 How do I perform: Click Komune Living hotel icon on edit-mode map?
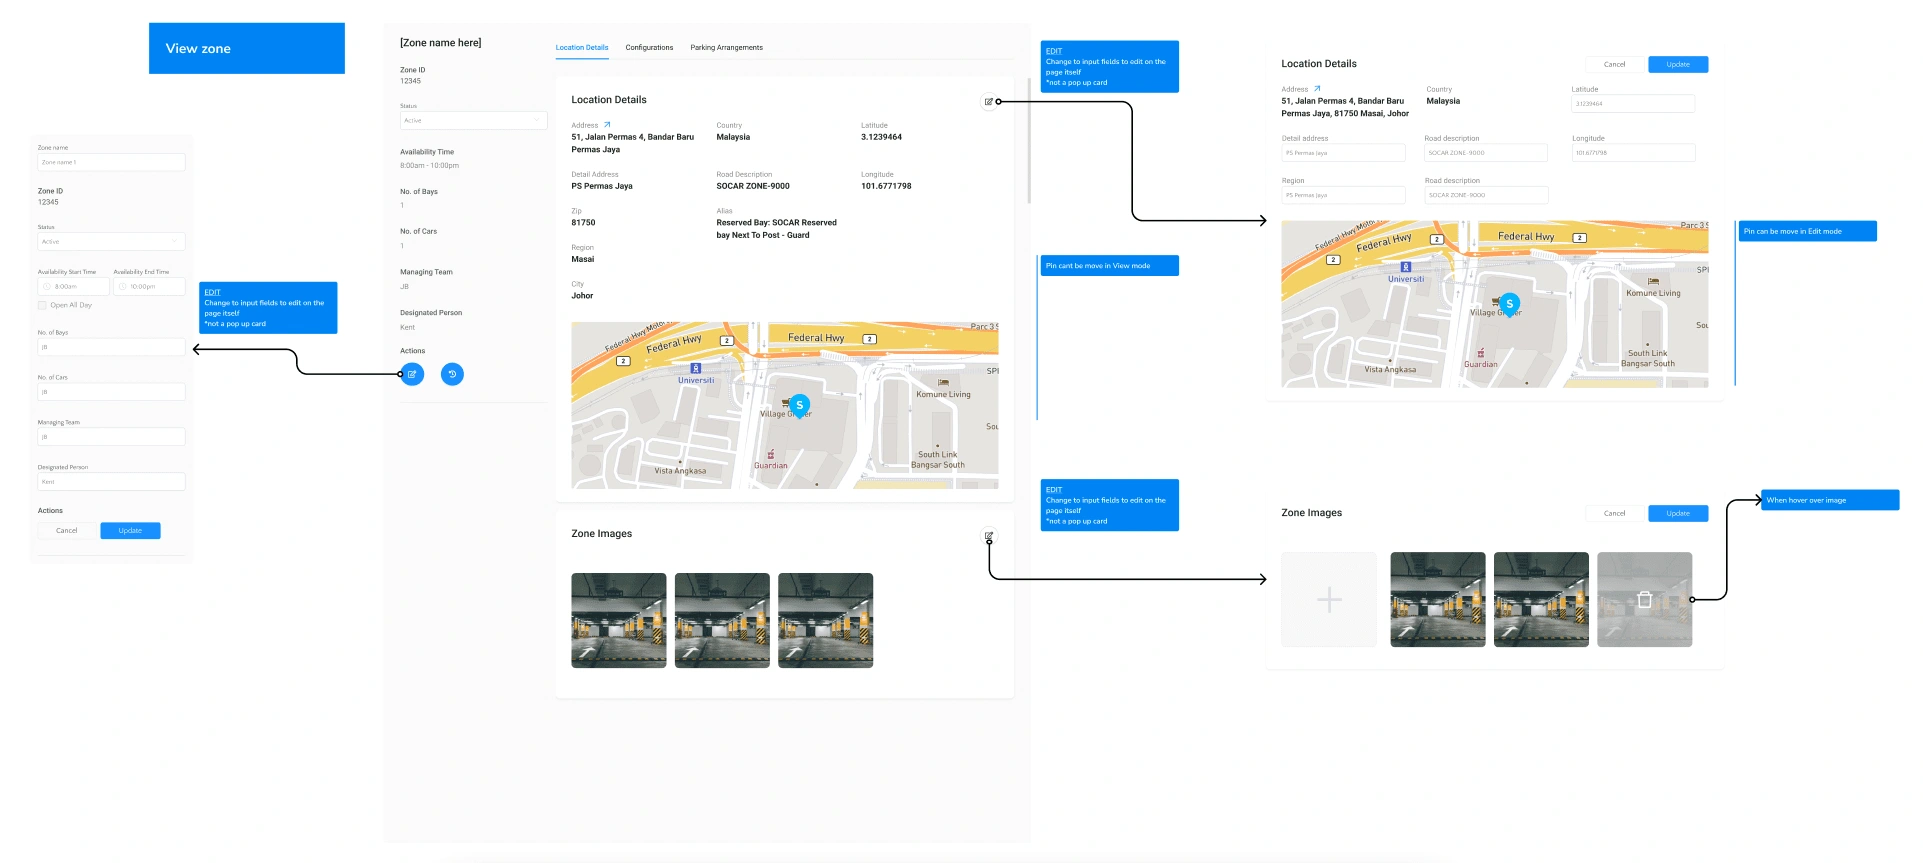(1653, 281)
